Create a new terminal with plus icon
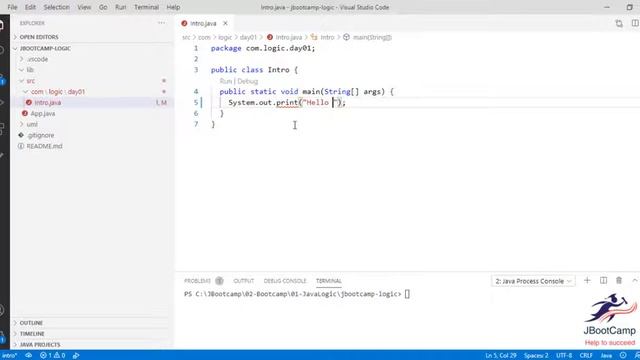The height and width of the screenshot is (360, 640). pyautogui.click(x=587, y=280)
